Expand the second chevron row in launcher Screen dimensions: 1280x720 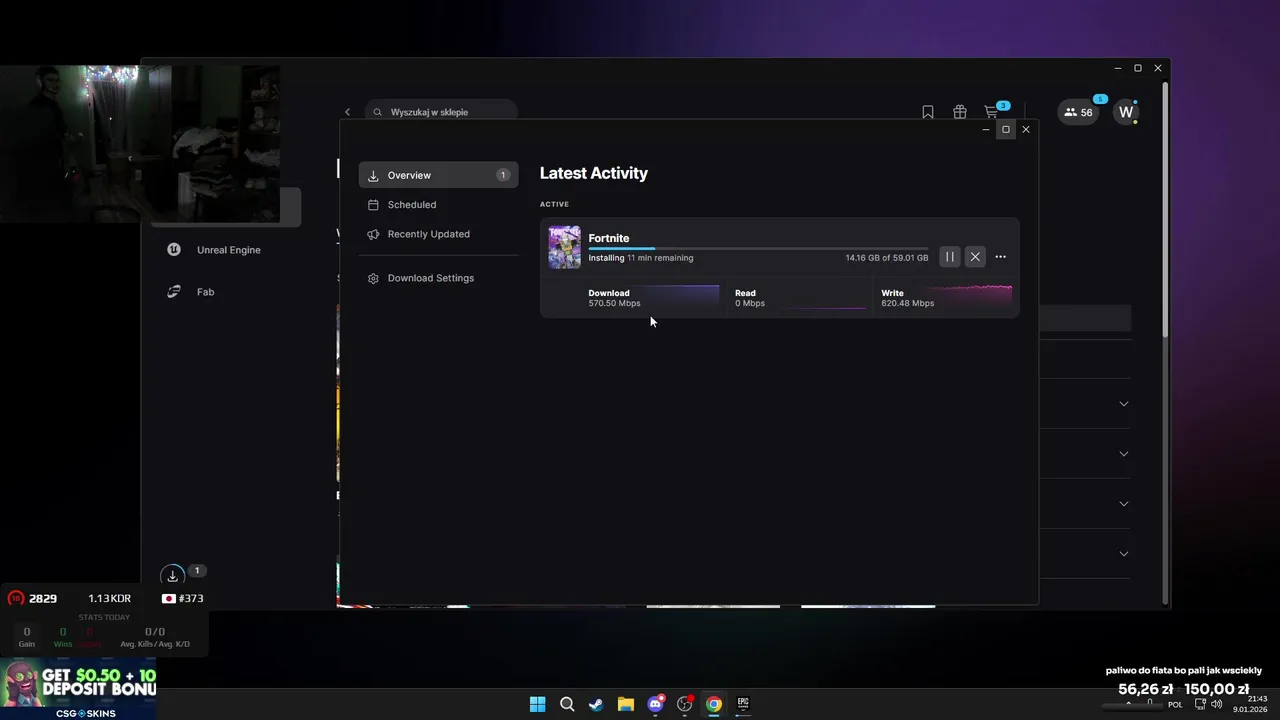(x=1124, y=454)
